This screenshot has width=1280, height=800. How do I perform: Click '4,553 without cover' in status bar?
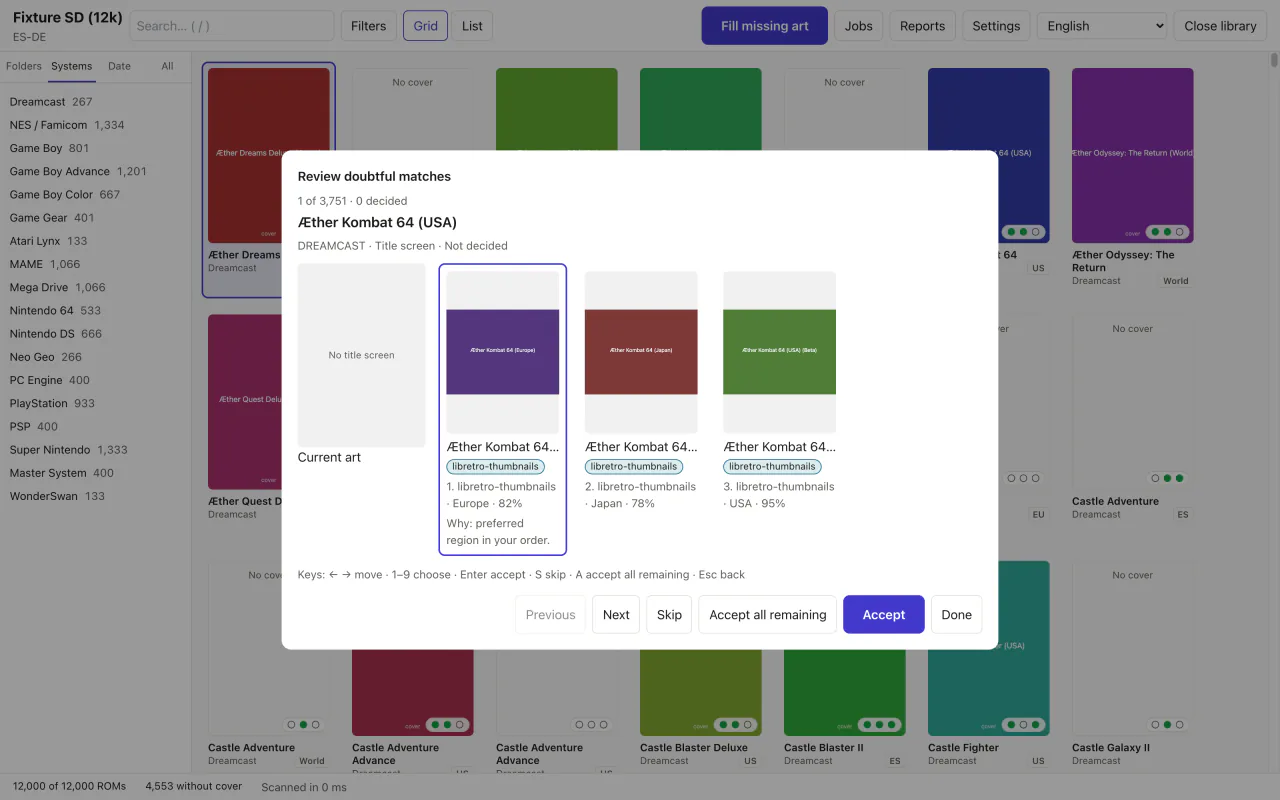pos(193,786)
